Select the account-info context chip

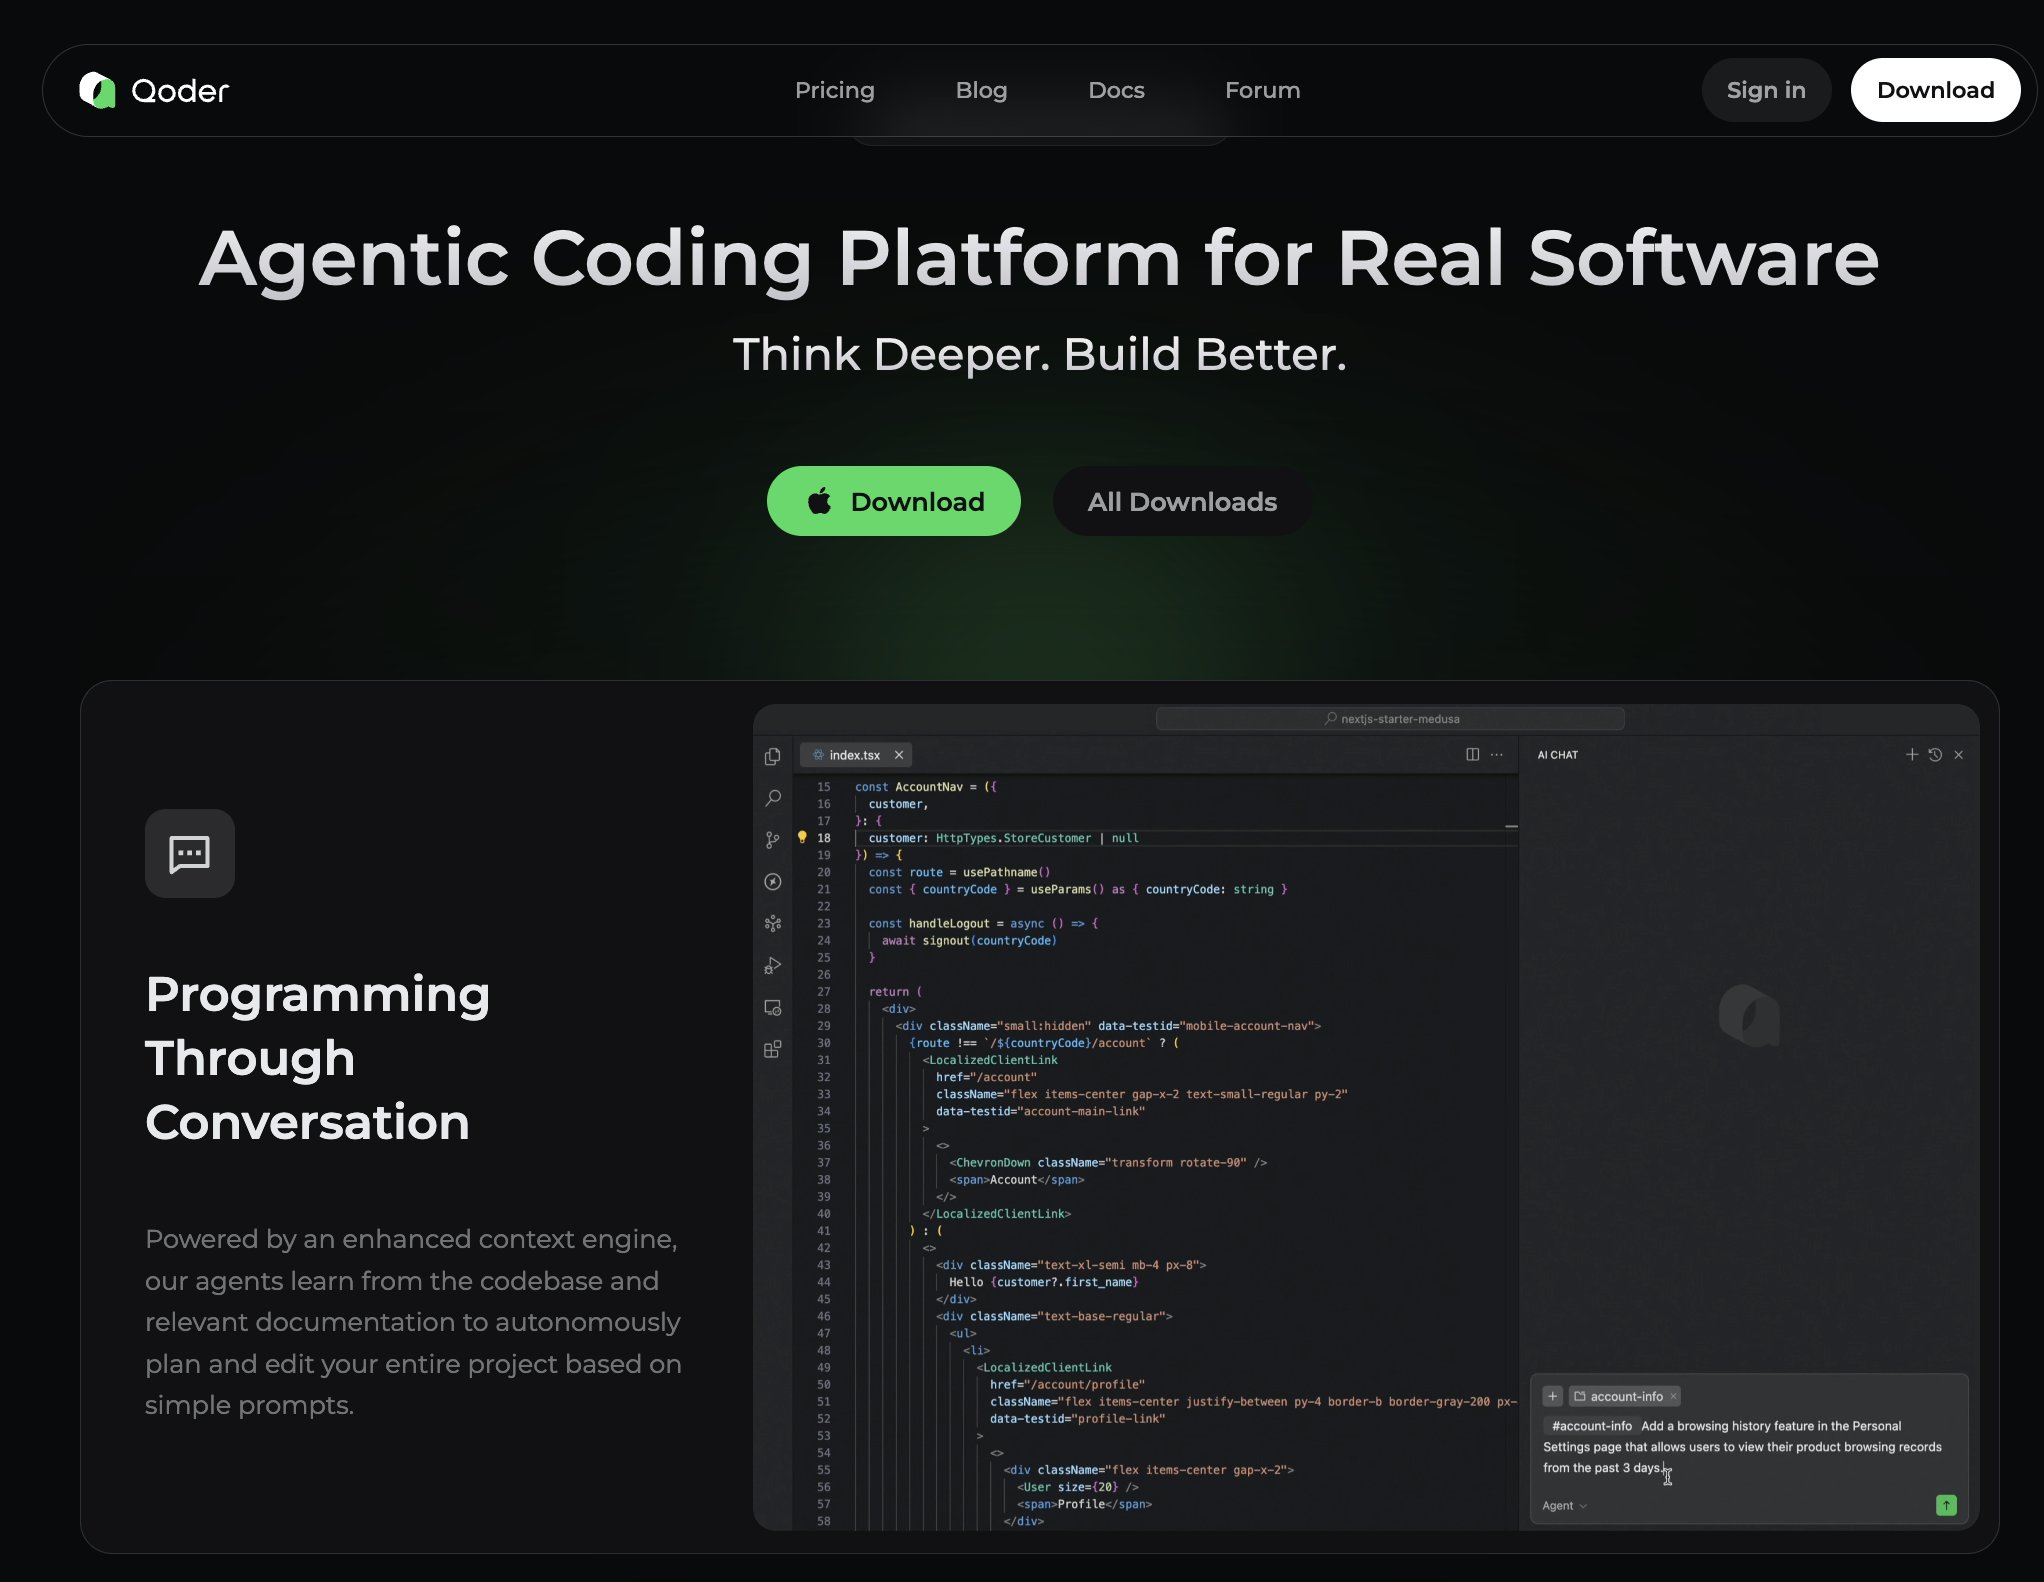[1625, 1396]
